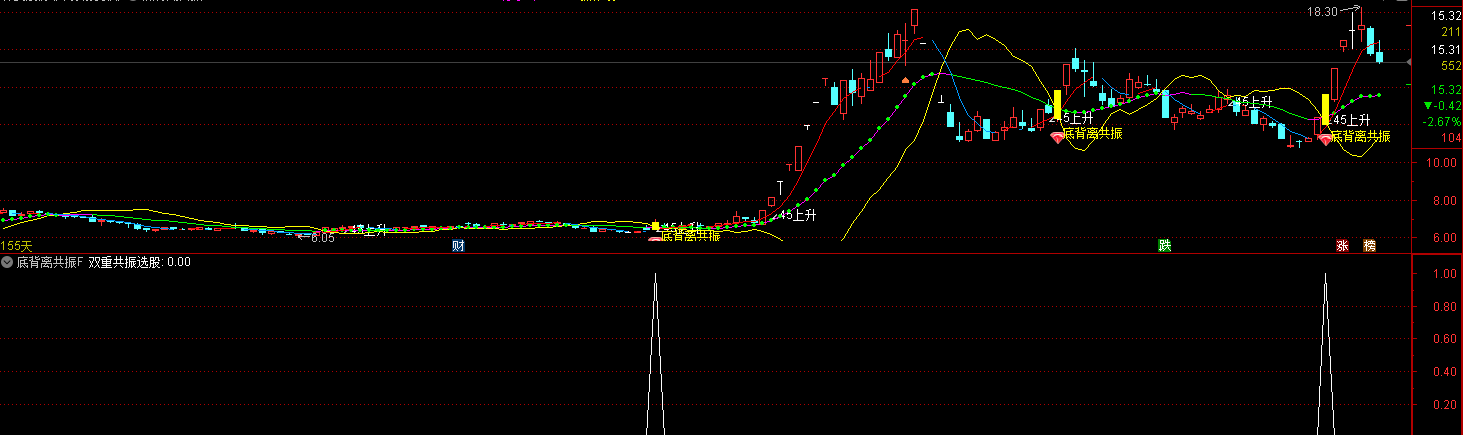The width and height of the screenshot is (1463, 435).
Task: Click the orange triangle marker near price peak
Action: 905,79
